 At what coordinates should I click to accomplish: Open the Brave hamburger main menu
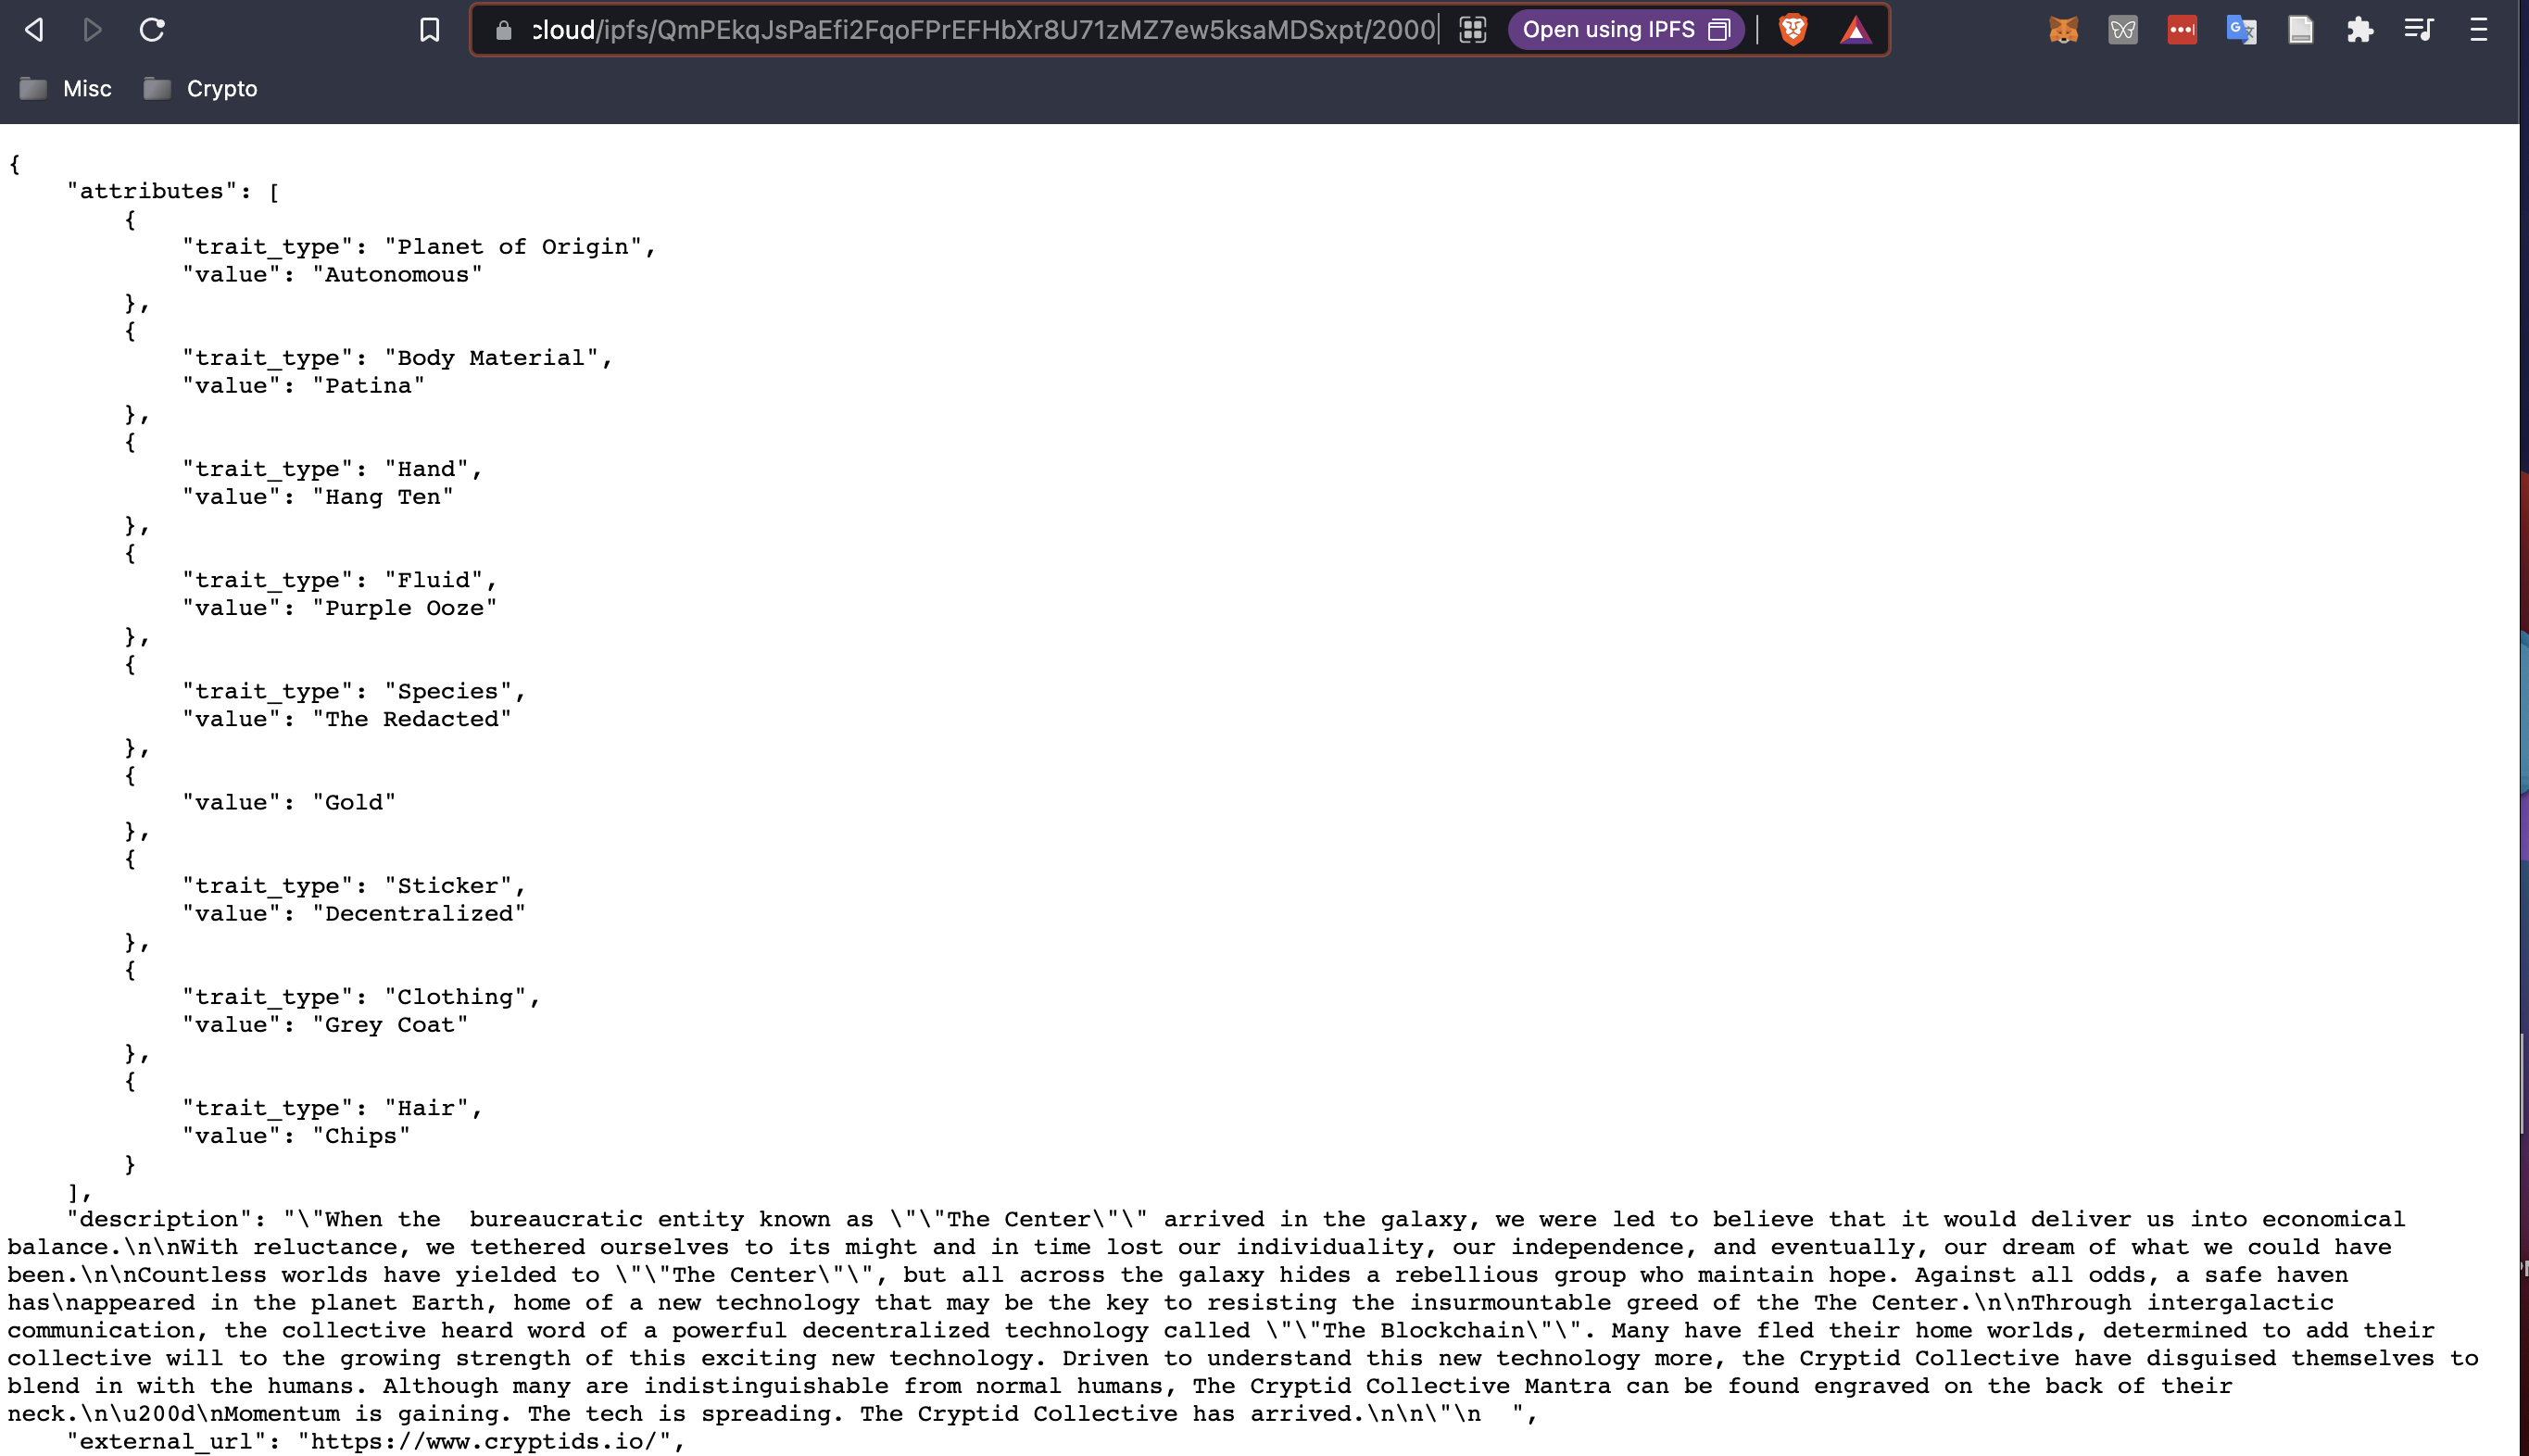pos(2478,30)
